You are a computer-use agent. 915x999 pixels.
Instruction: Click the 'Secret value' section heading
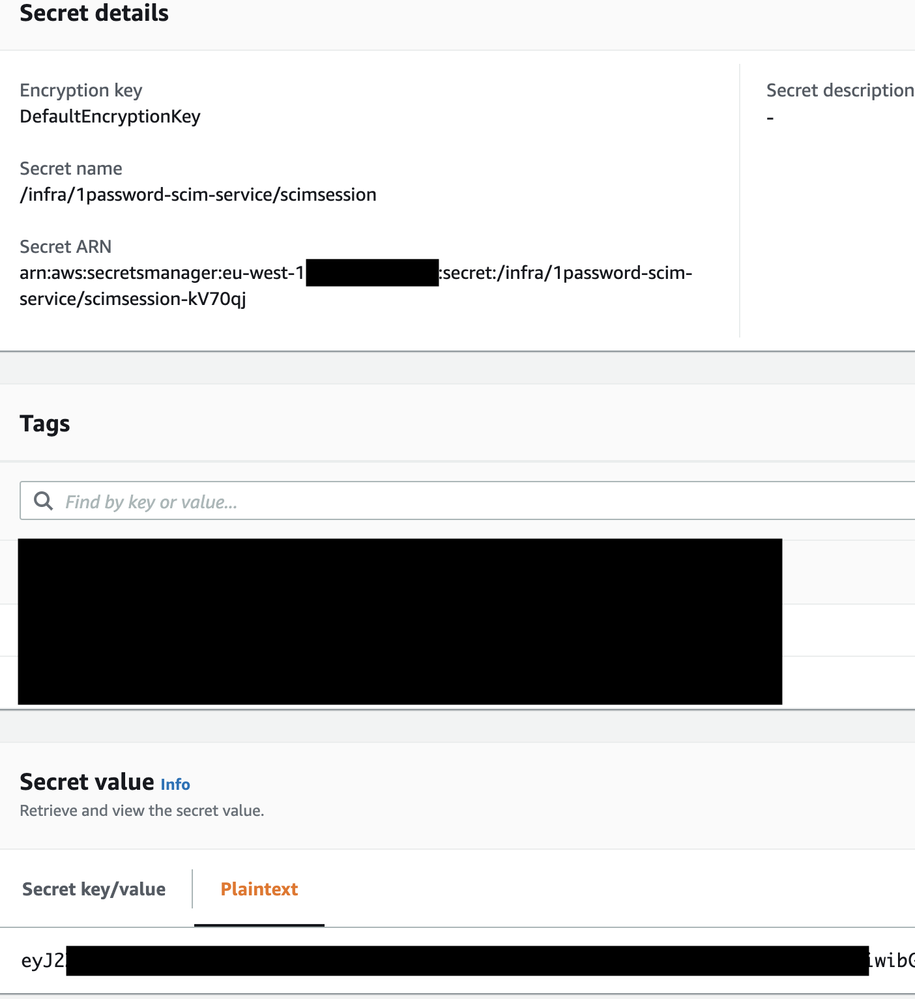pyautogui.click(x=87, y=781)
